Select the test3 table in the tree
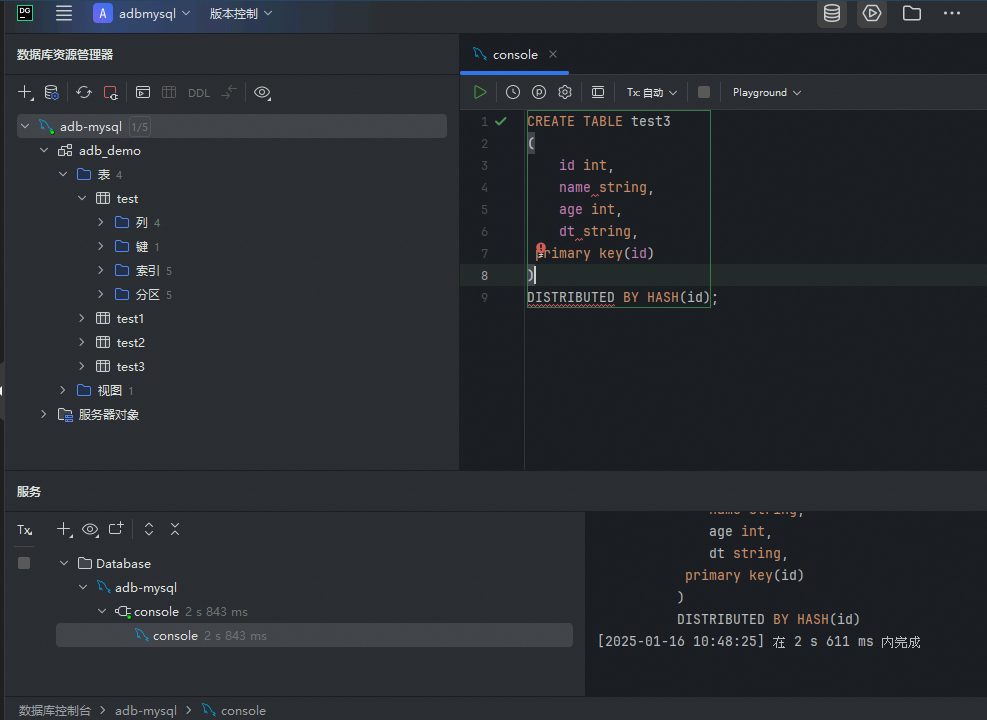 click(130, 366)
